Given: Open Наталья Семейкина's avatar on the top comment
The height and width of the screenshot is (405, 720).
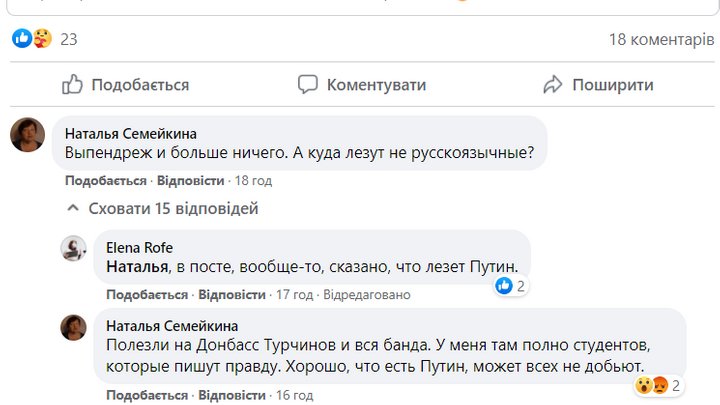Looking at the screenshot, I should coord(28,134).
